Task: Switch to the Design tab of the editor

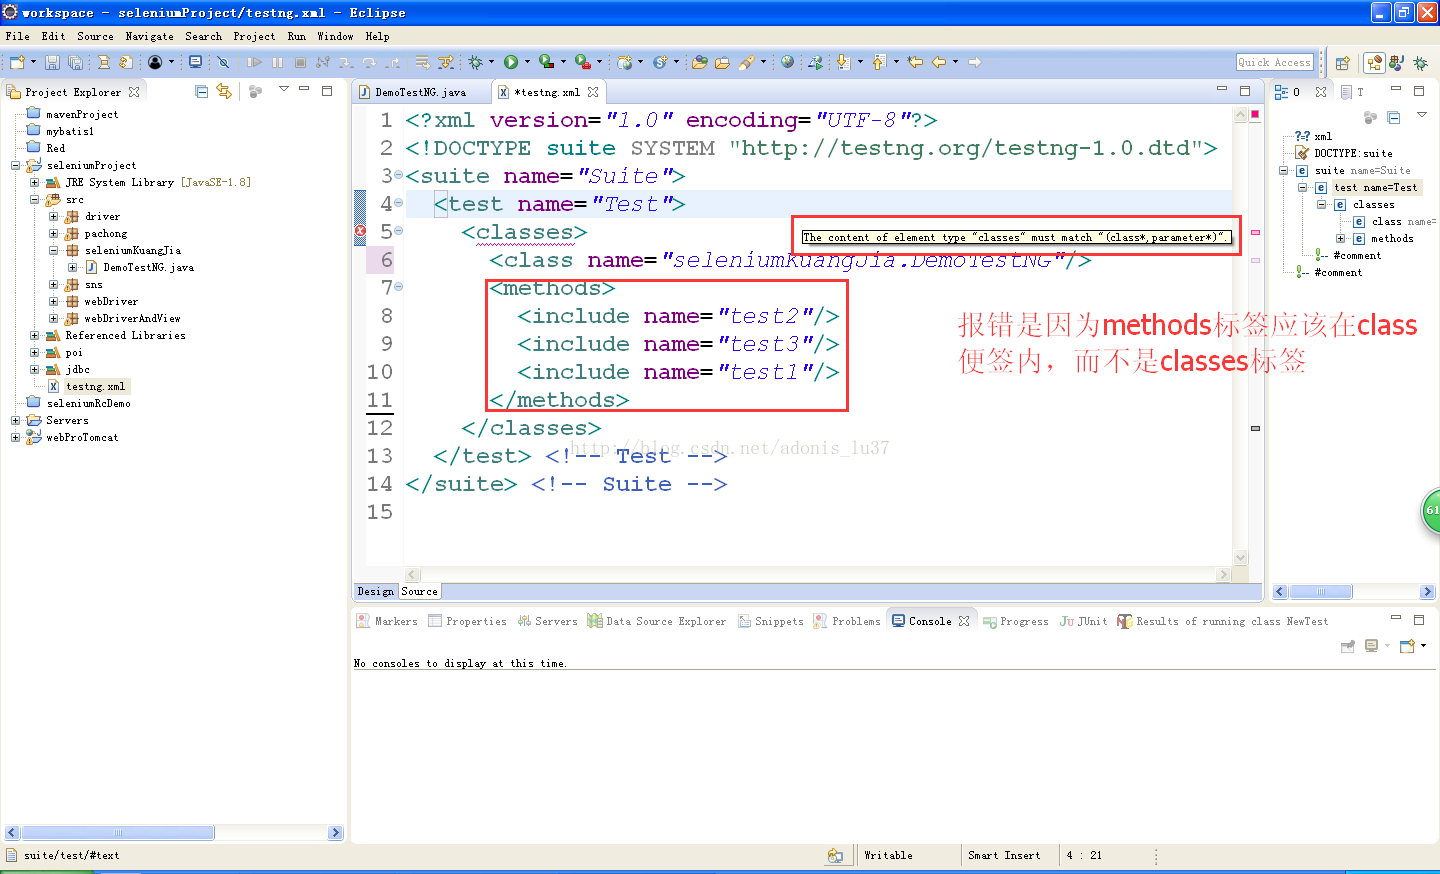Action: click(x=376, y=591)
